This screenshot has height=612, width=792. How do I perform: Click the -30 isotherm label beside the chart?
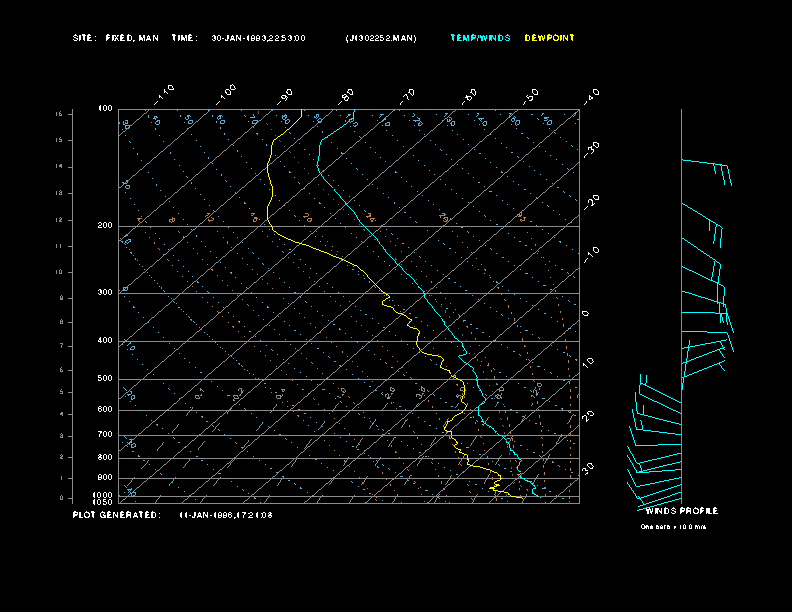(591, 149)
